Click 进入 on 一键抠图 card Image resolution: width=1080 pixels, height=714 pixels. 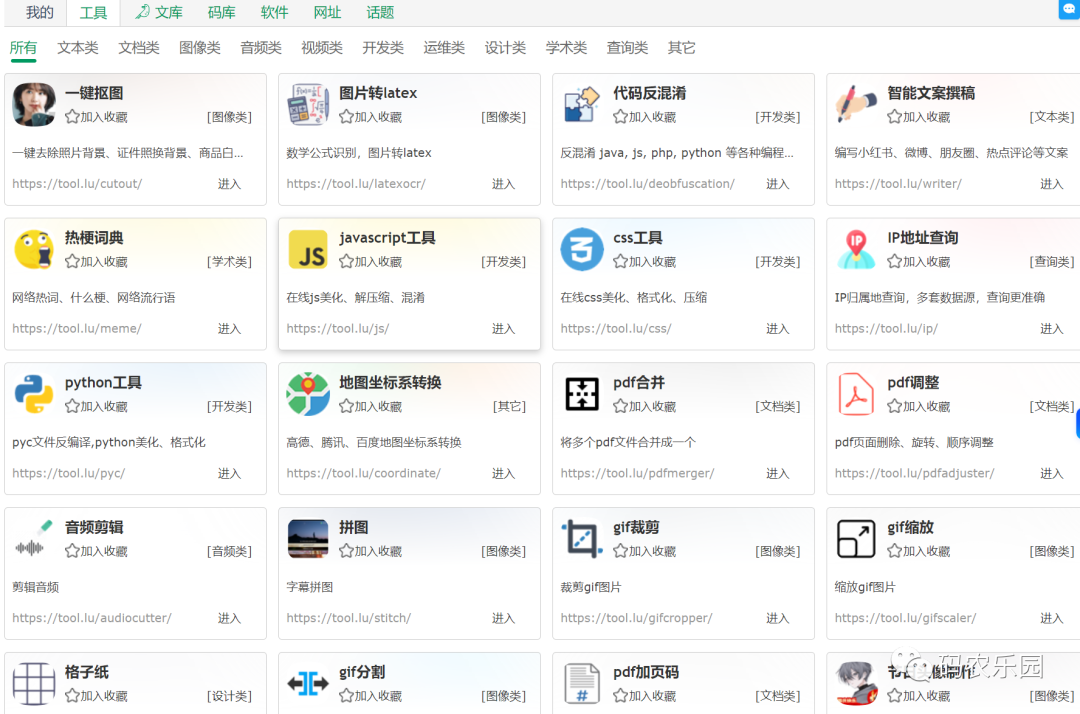229,184
